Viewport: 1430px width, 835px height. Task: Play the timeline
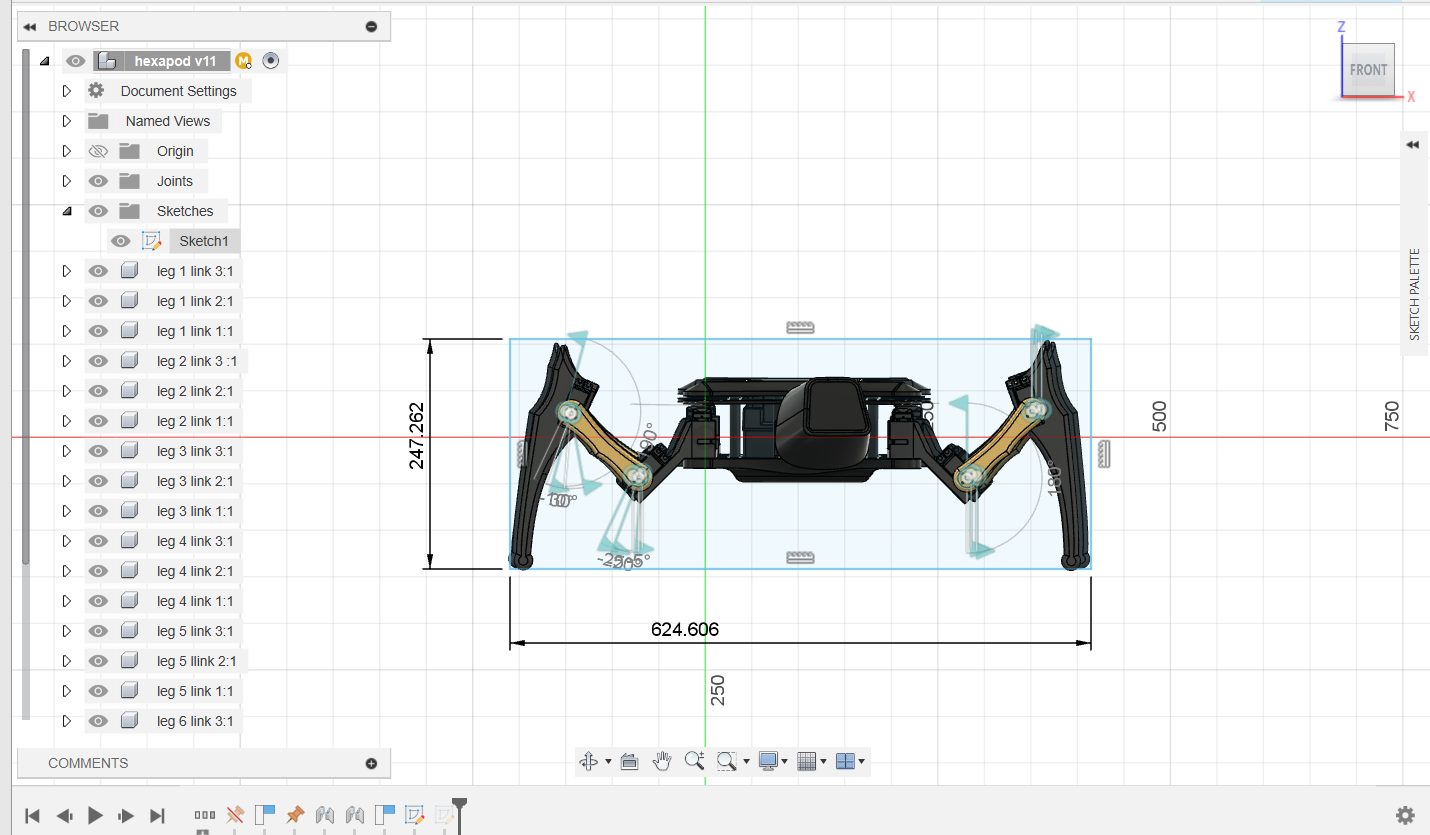(95, 815)
